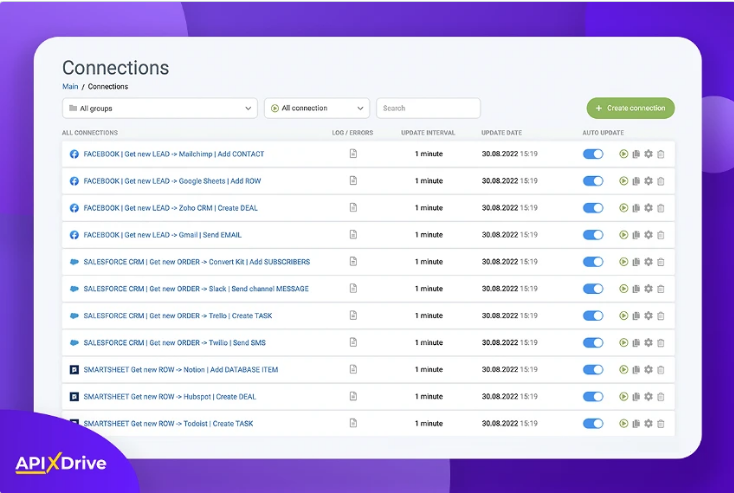The image size is (734, 493).
Task: Toggle auto update for Facebook Google Sheets connection
Action: (593, 181)
